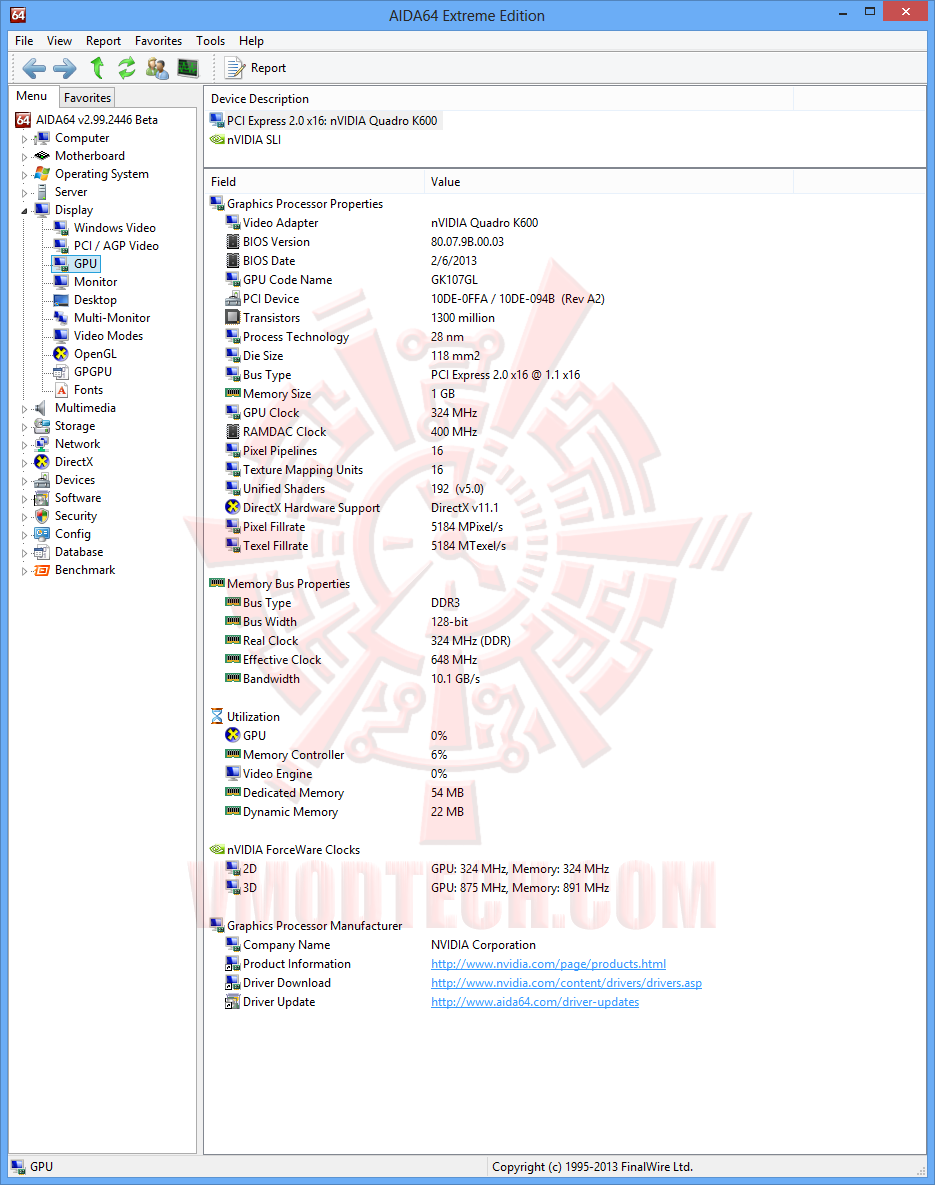This screenshot has width=935, height=1185.
Task: Go back with the blue left arrow
Action: 34,68
